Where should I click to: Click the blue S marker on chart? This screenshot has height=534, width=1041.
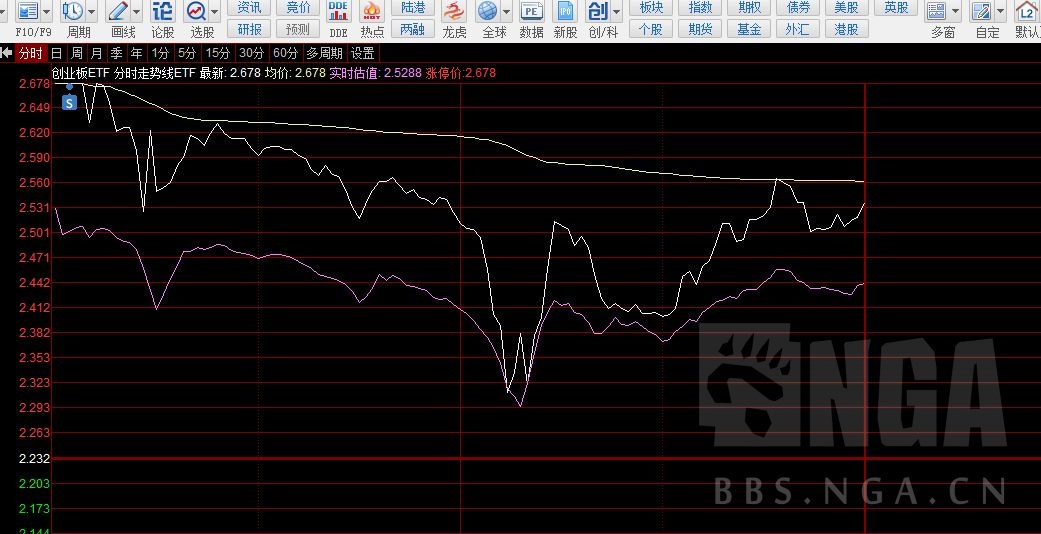[x=70, y=102]
